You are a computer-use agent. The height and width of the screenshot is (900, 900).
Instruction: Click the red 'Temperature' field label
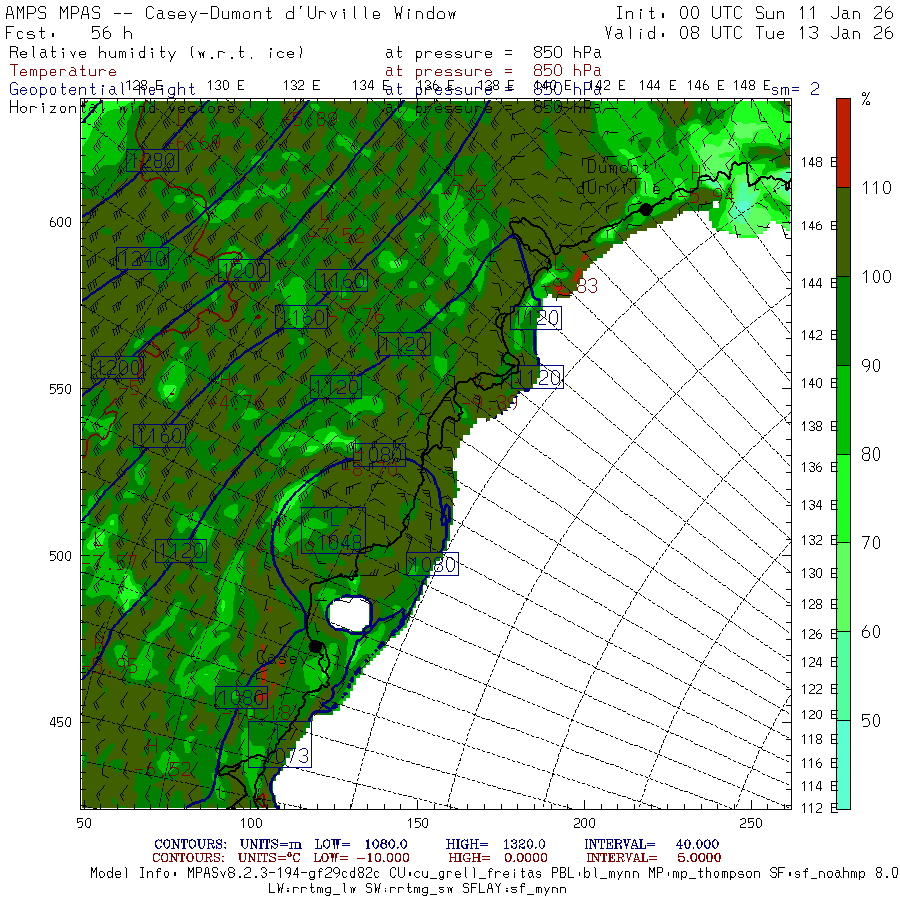63,71
